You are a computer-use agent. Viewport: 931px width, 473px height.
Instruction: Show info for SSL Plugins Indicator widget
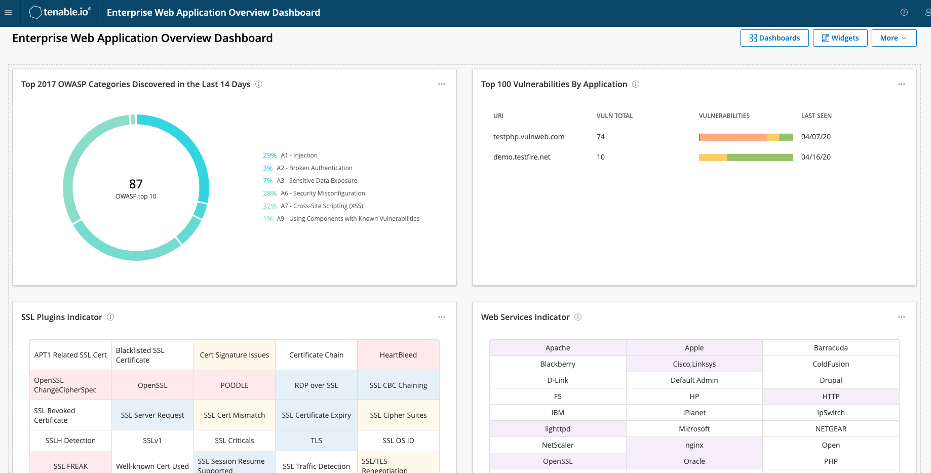[x=110, y=317]
